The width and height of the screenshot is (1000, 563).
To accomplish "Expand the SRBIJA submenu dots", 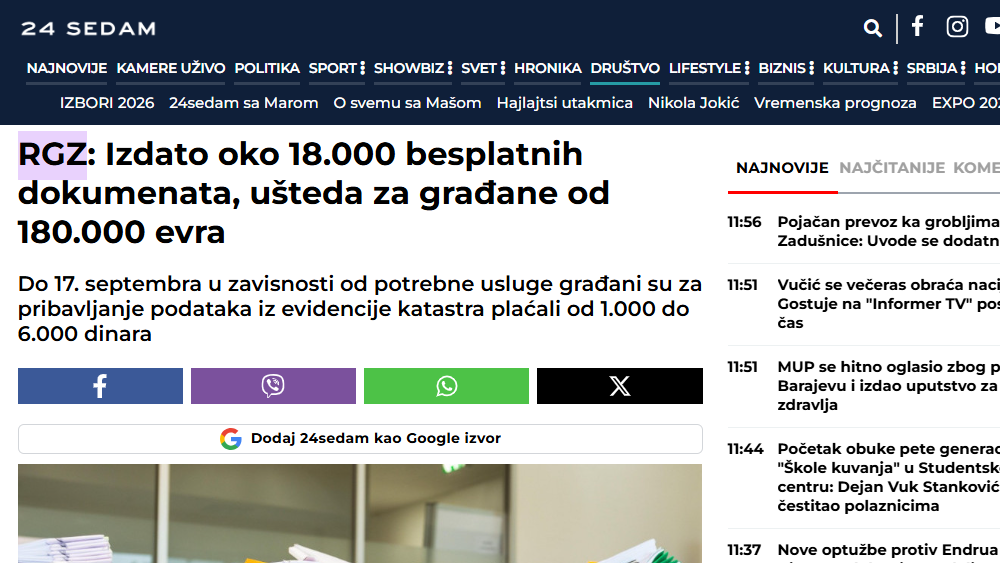I will (963, 68).
